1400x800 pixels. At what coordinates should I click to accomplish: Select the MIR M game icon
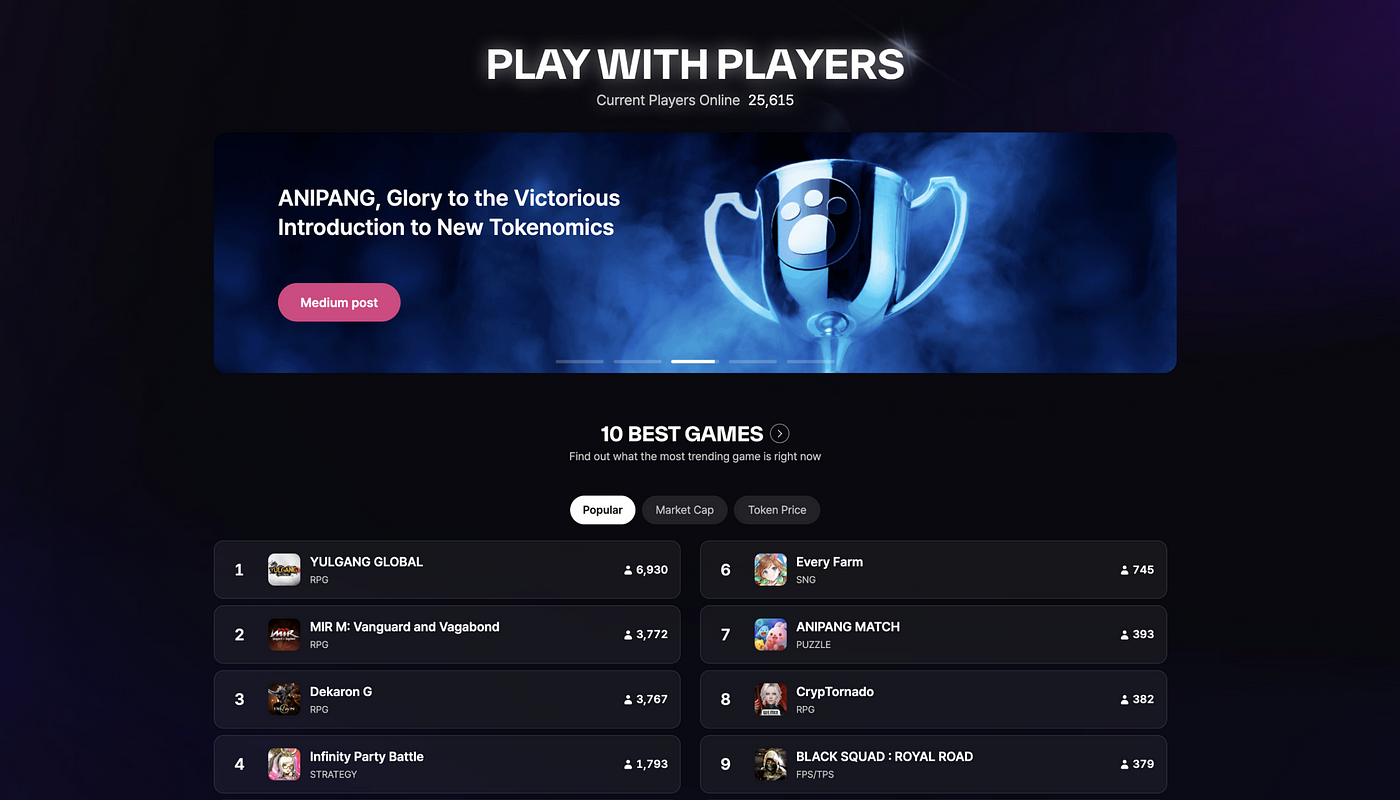point(284,634)
